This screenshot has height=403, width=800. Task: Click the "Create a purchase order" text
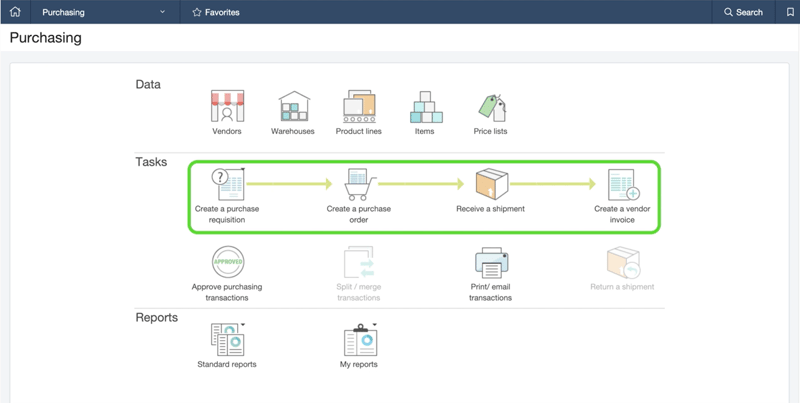pos(359,214)
